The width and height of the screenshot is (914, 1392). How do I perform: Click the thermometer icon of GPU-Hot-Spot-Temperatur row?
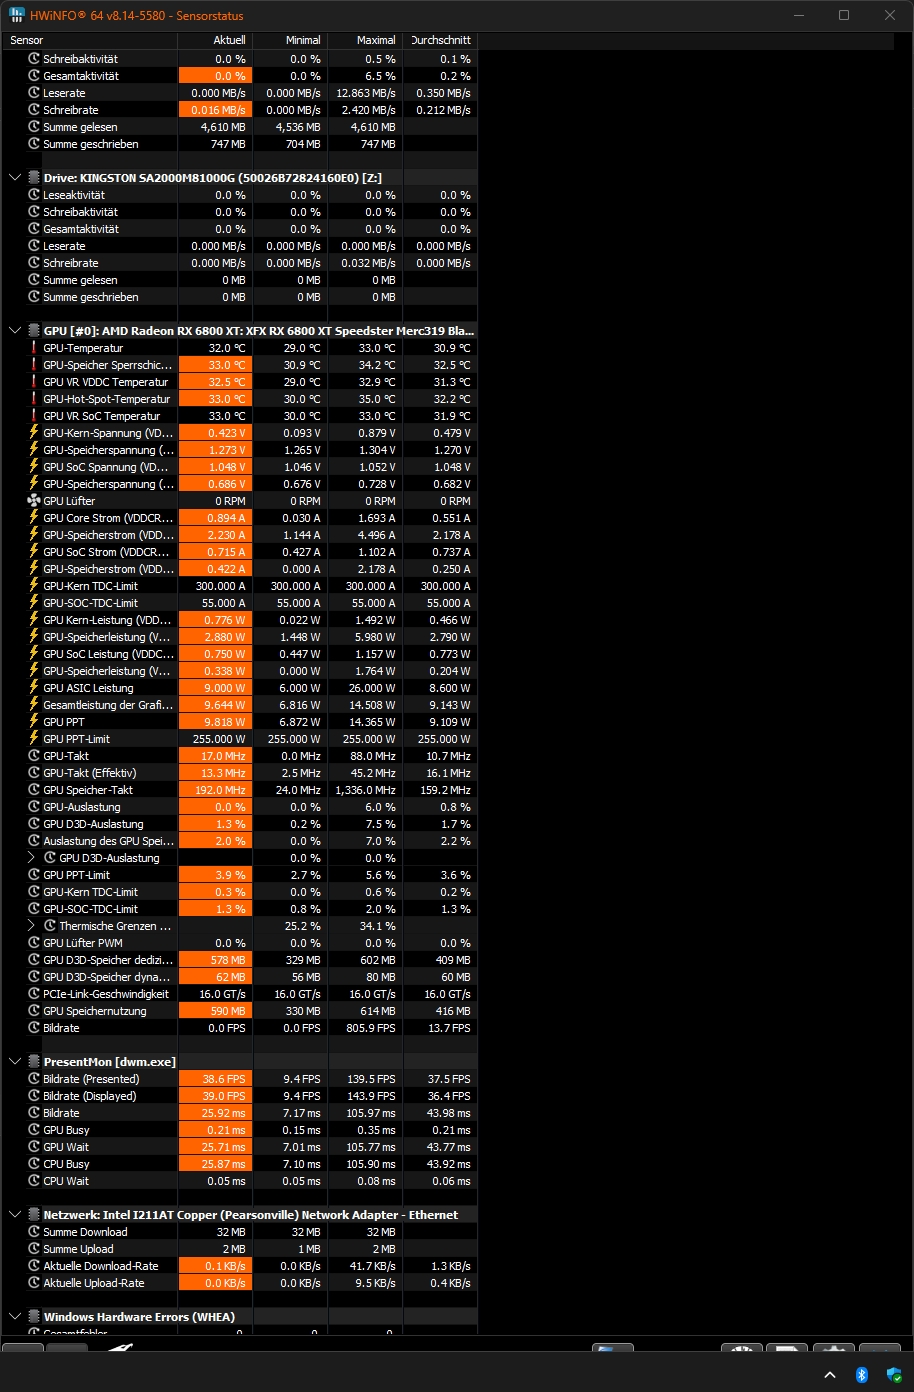click(34, 399)
